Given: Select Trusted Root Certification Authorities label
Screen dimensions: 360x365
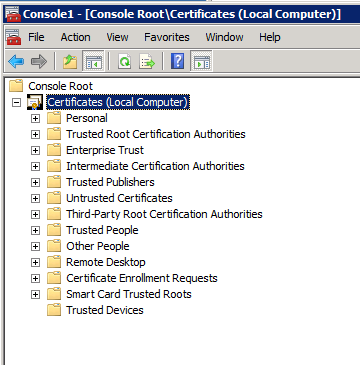Looking at the screenshot, I should (x=156, y=134).
